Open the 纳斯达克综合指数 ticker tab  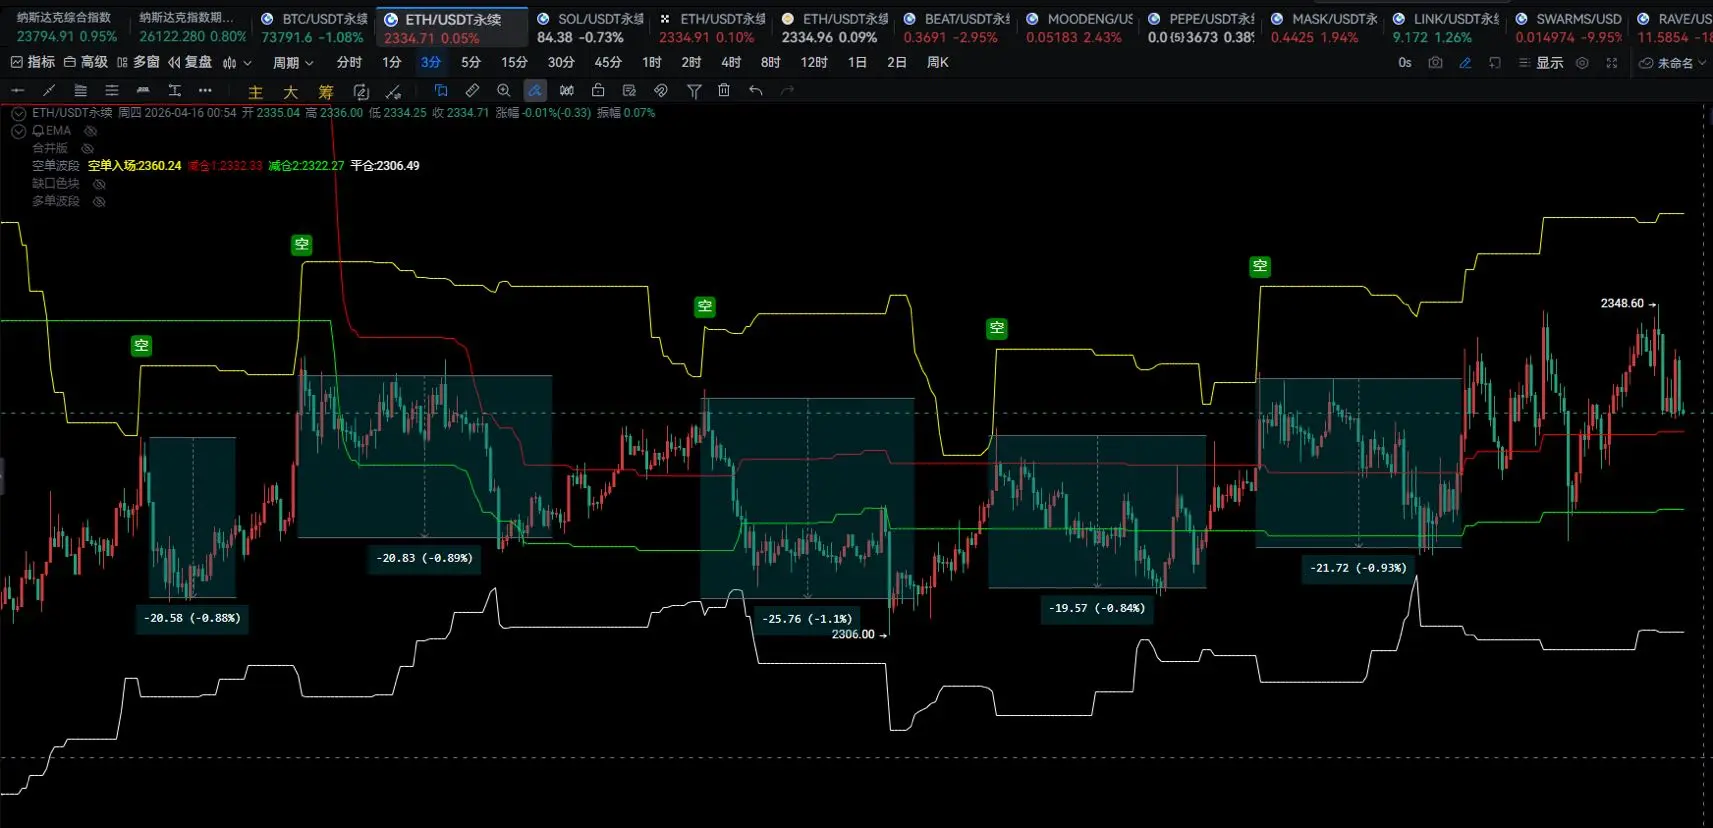pyautogui.click(x=67, y=28)
